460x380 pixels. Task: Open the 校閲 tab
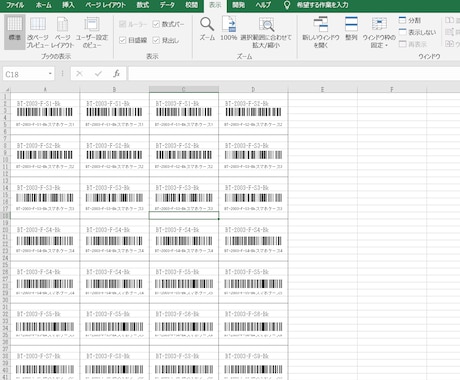click(191, 5)
